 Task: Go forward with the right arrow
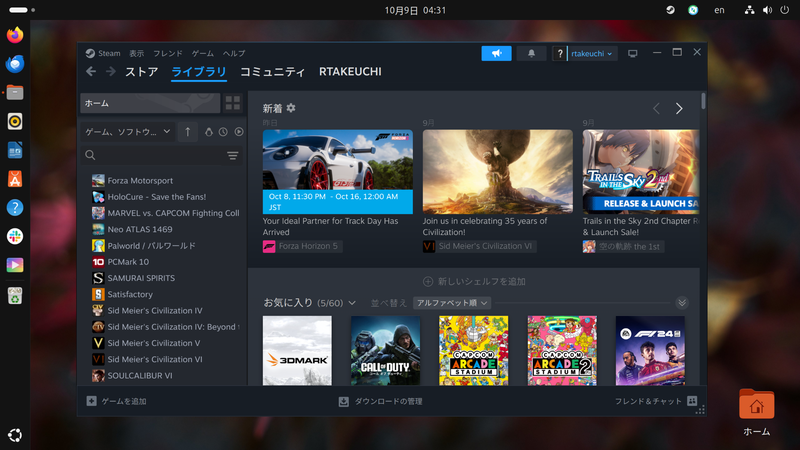pyautogui.click(x=110, y=71)
